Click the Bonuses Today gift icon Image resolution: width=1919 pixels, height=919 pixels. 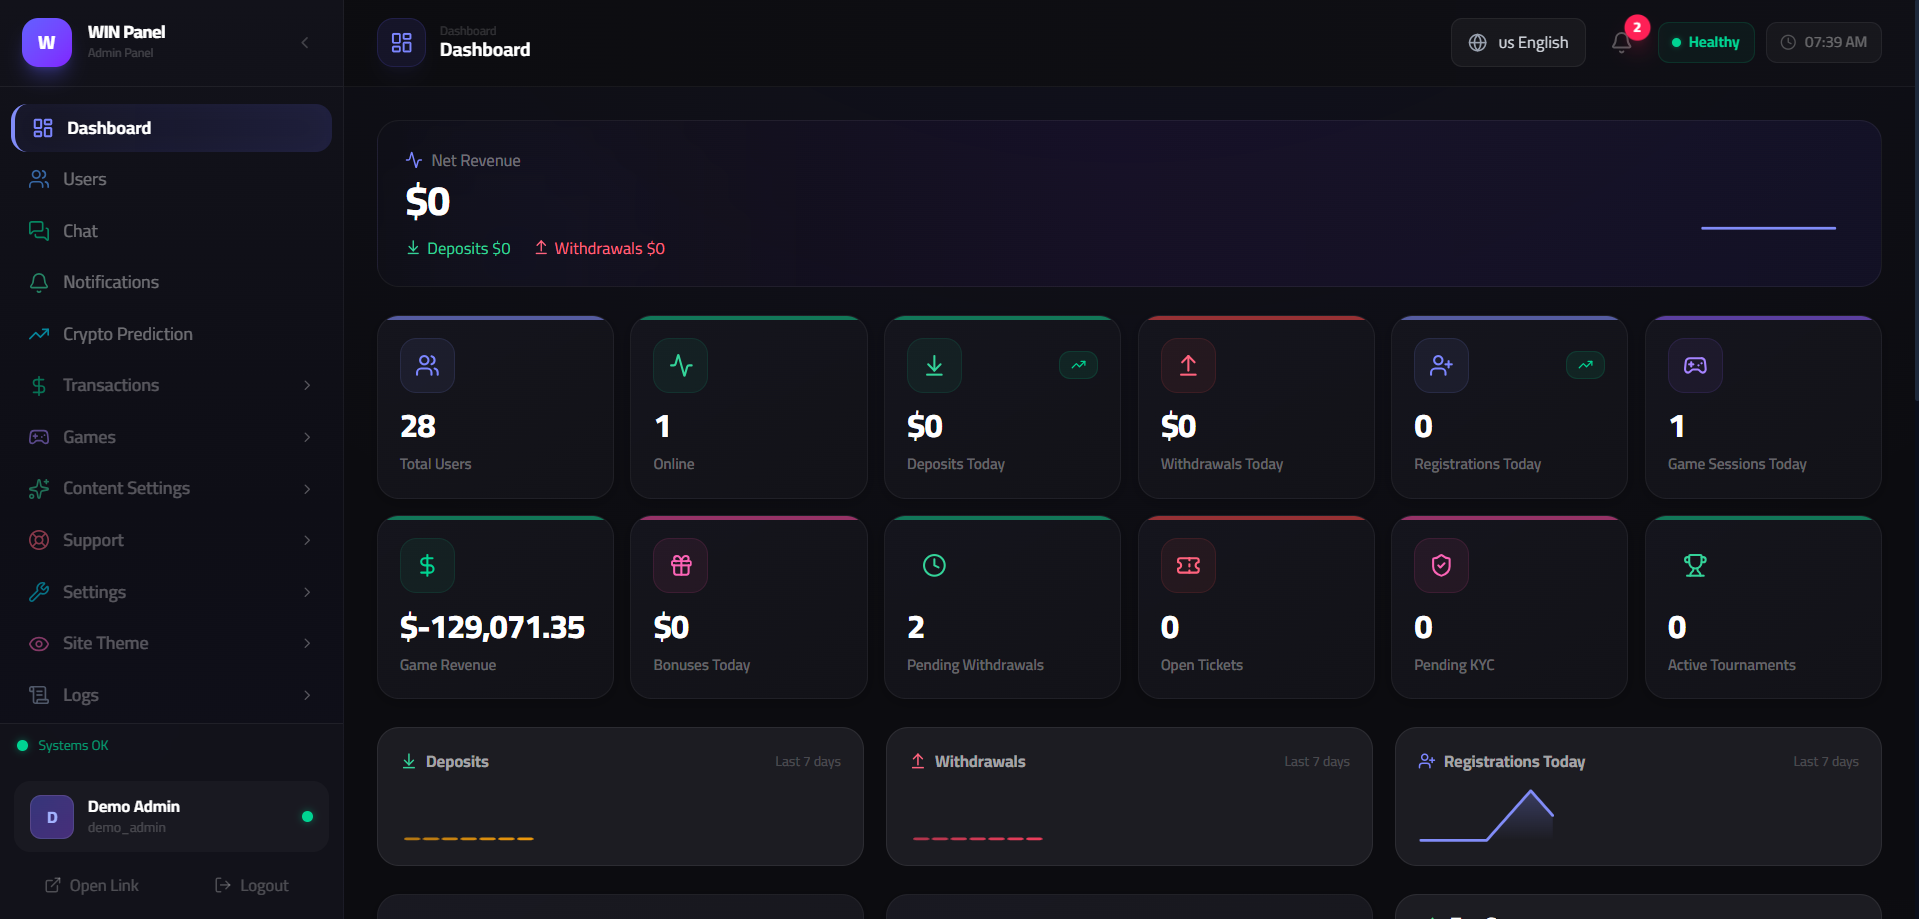(x=681, y=566)
